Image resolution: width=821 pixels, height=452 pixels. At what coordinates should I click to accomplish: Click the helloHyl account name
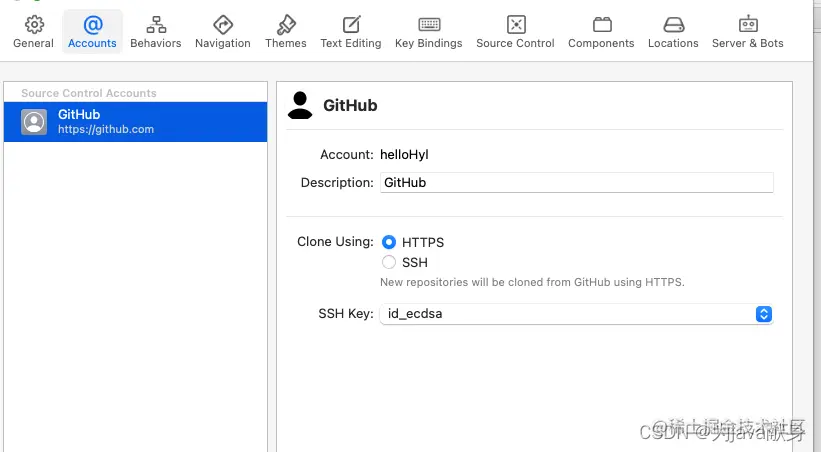tap(404, 155)
